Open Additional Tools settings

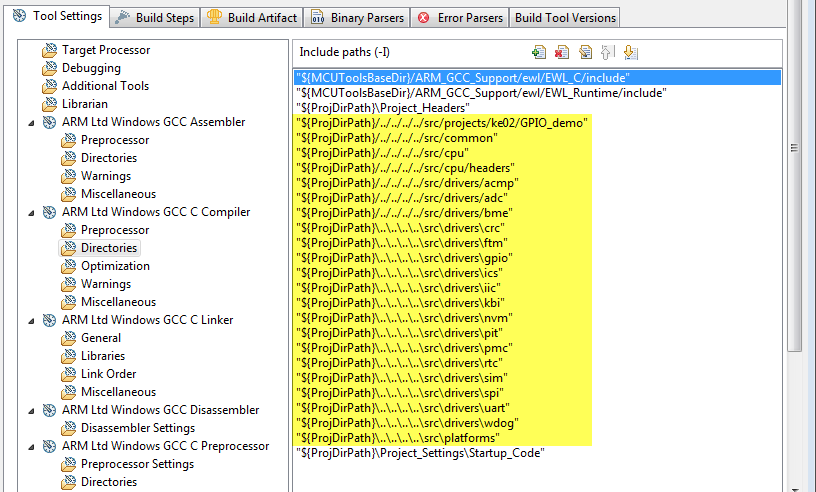[x=105, y=86]
